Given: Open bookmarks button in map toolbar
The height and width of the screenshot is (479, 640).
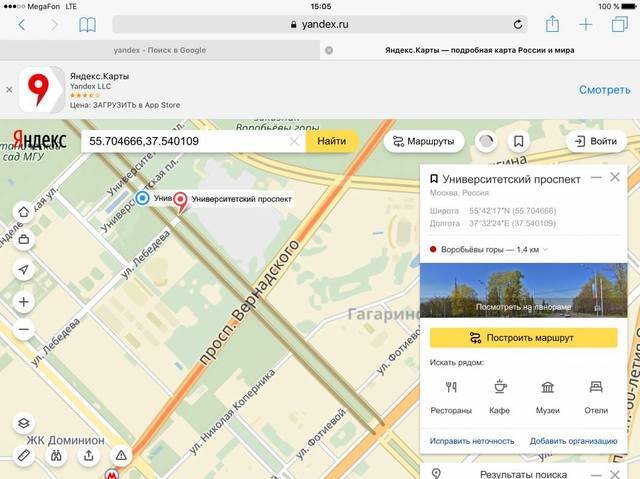Looking at the screenshot, I should 518,142.
